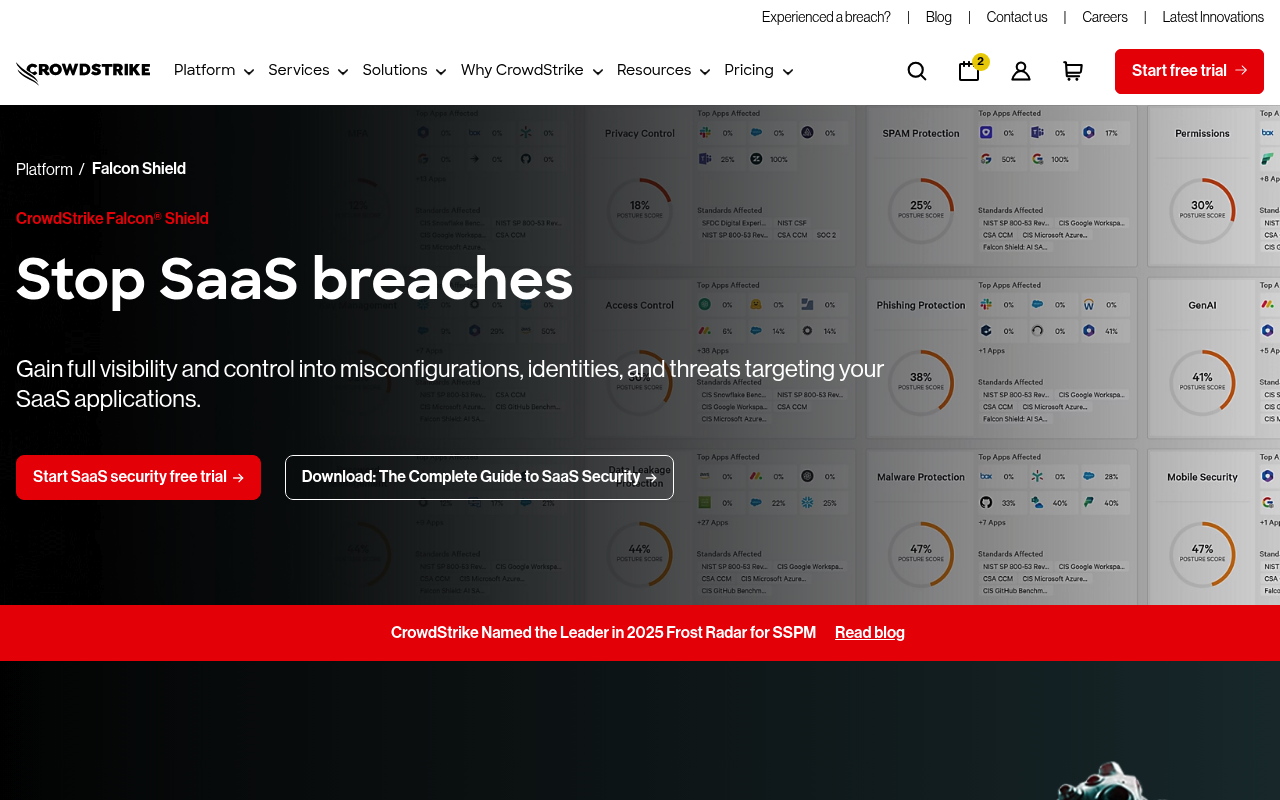Open the Contact us link
Image resolution: width=1280 pixels, height=800 pixels.
1017,18
